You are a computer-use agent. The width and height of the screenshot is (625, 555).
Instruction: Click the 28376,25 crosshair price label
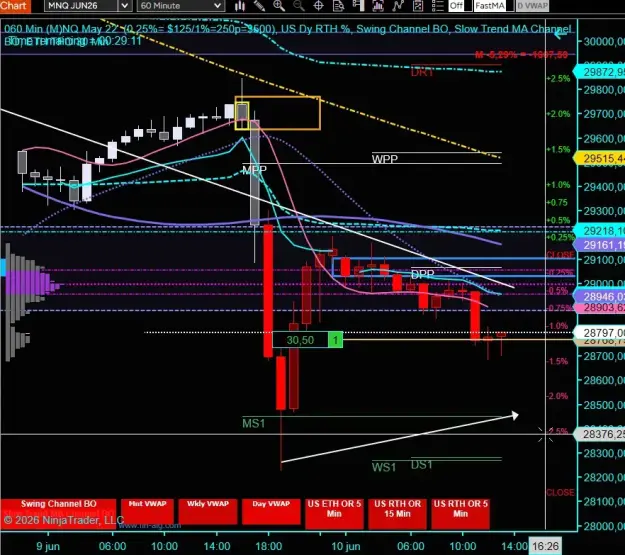[599, 434]
